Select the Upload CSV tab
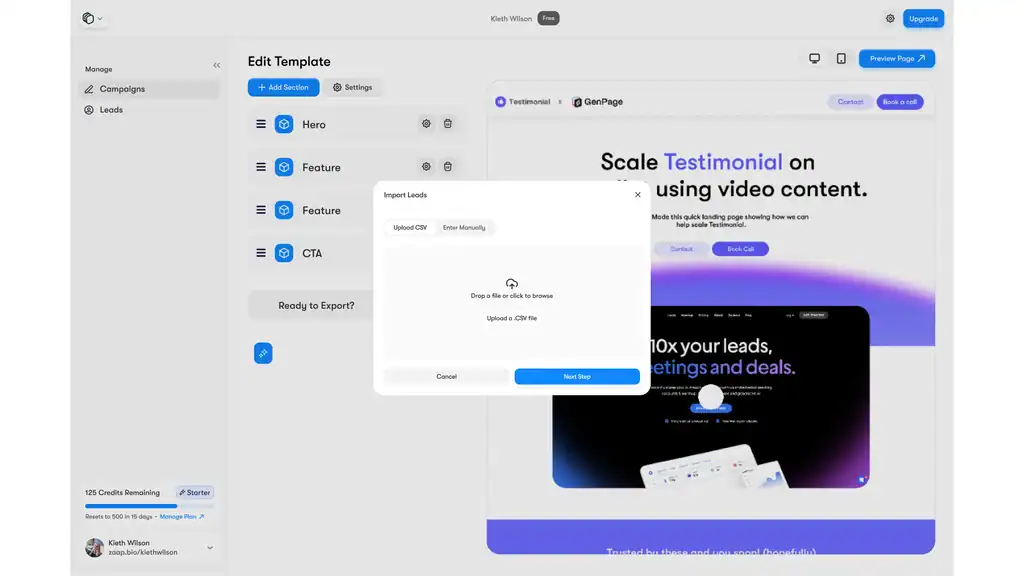This screenshot has height=576, width=1024. tap(410, 228)
